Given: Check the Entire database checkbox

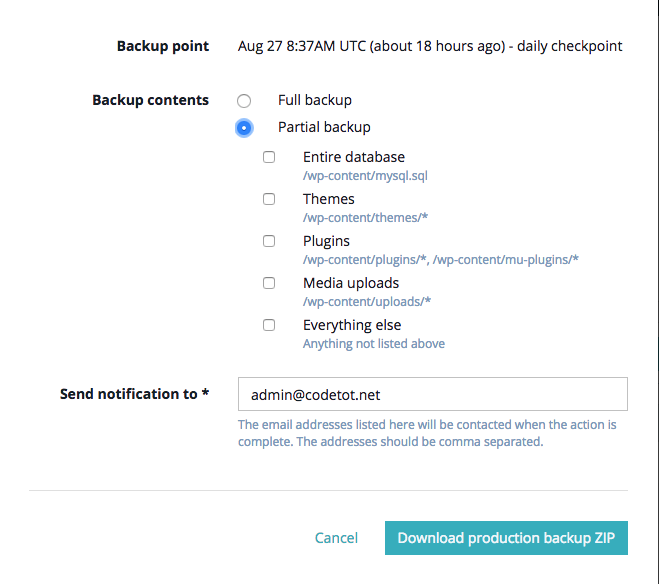Looking at the screenshot, I should click(x=269, y=157).
